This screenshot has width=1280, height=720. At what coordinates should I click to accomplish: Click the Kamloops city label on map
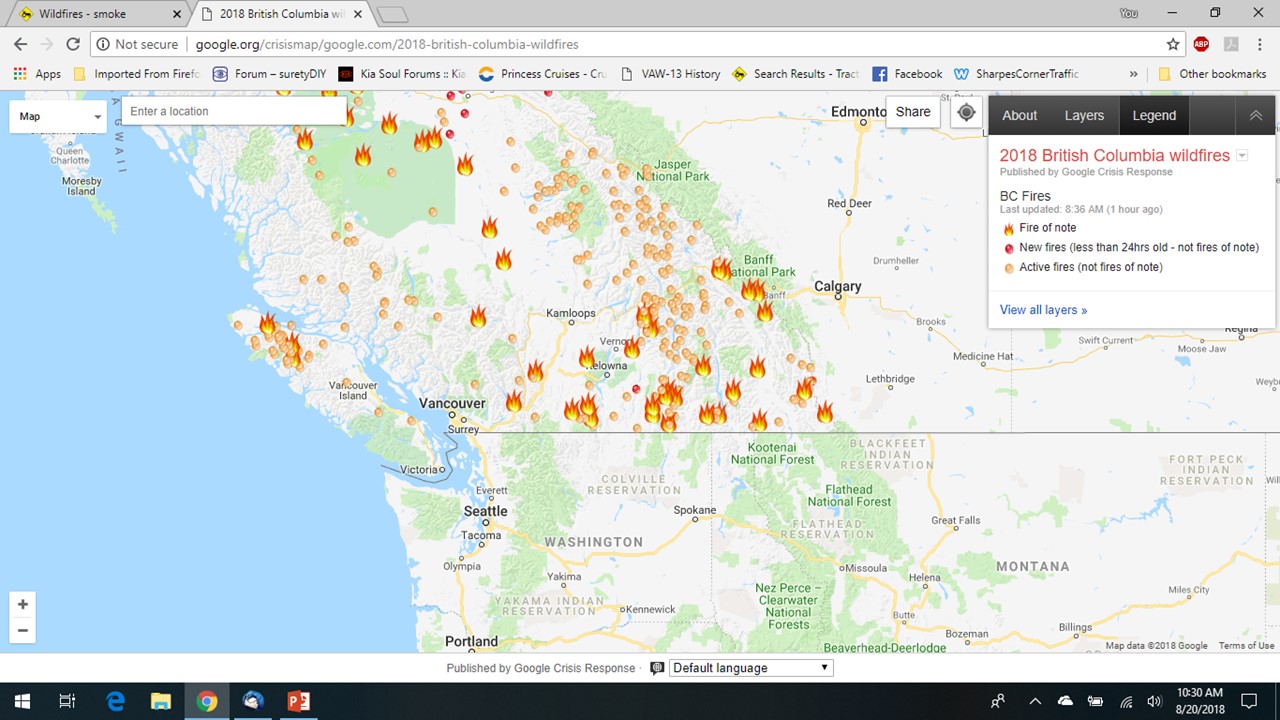tap(571, 313)
